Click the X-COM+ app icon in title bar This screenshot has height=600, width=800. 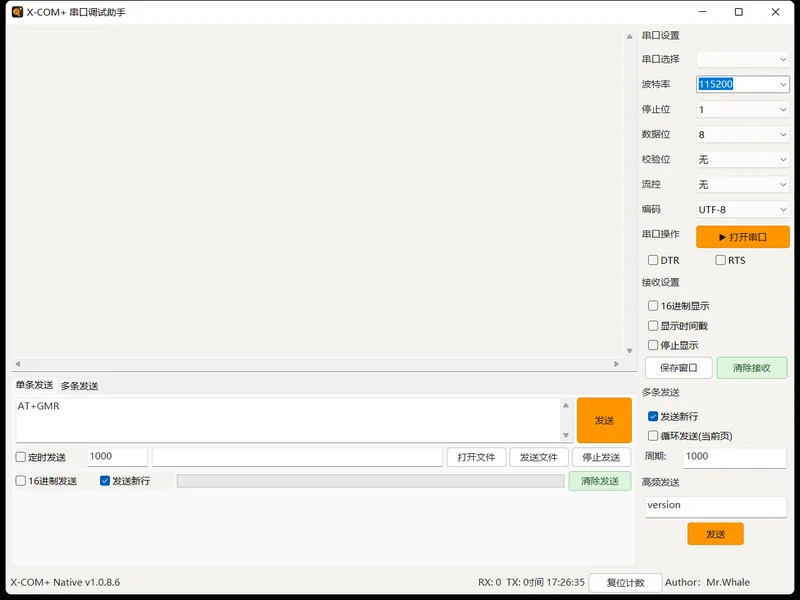pyautogui.click(x=17, y=11)
